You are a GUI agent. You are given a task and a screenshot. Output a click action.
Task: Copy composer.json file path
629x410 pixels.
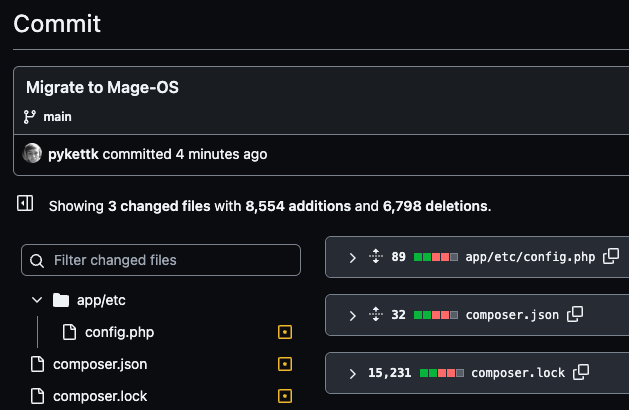click(575, 314)
